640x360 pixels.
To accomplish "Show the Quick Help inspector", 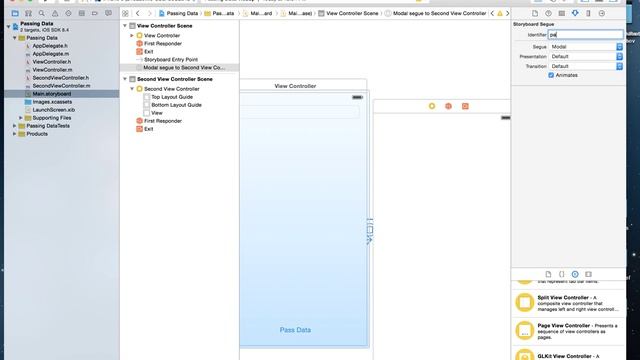I will coord(548,13).
